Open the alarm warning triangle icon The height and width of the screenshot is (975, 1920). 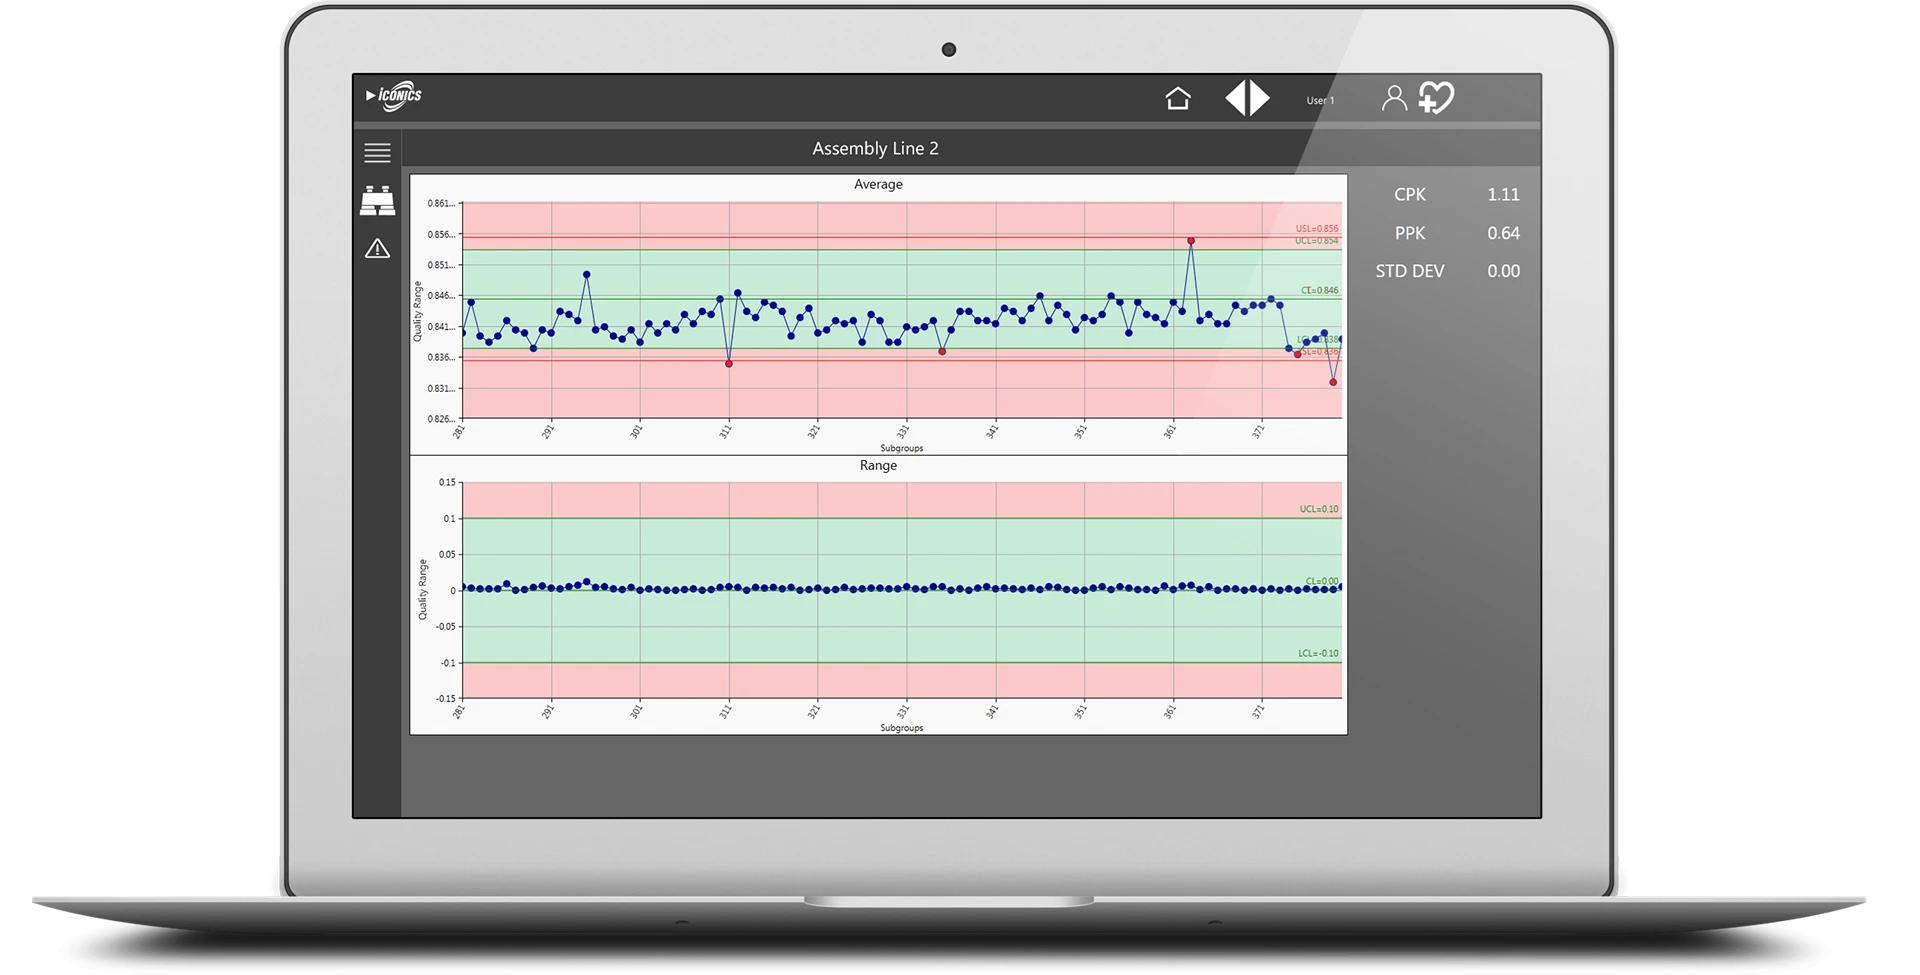coord(377,249)
